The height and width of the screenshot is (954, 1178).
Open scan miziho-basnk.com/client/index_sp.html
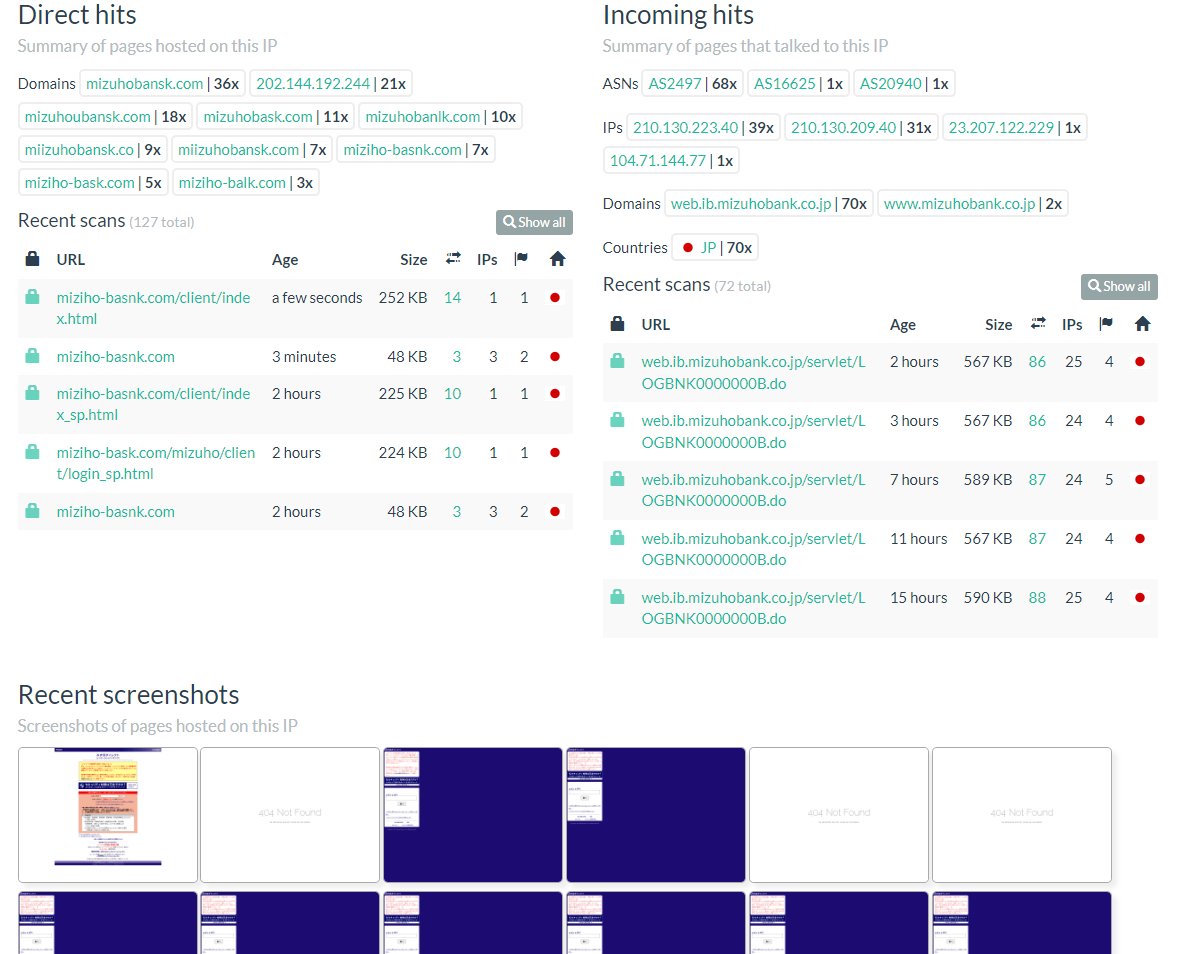click(x=153, y=404)
